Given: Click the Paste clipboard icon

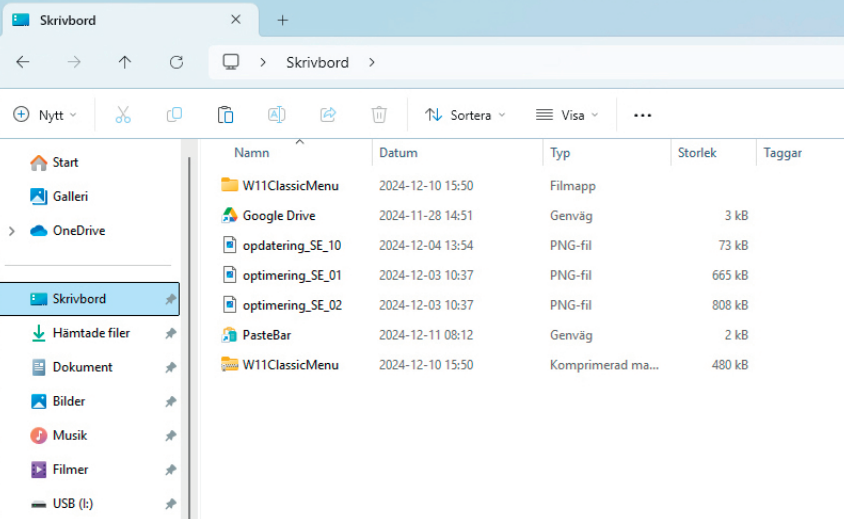Looking at the screenshot, I should pos(225,115).
